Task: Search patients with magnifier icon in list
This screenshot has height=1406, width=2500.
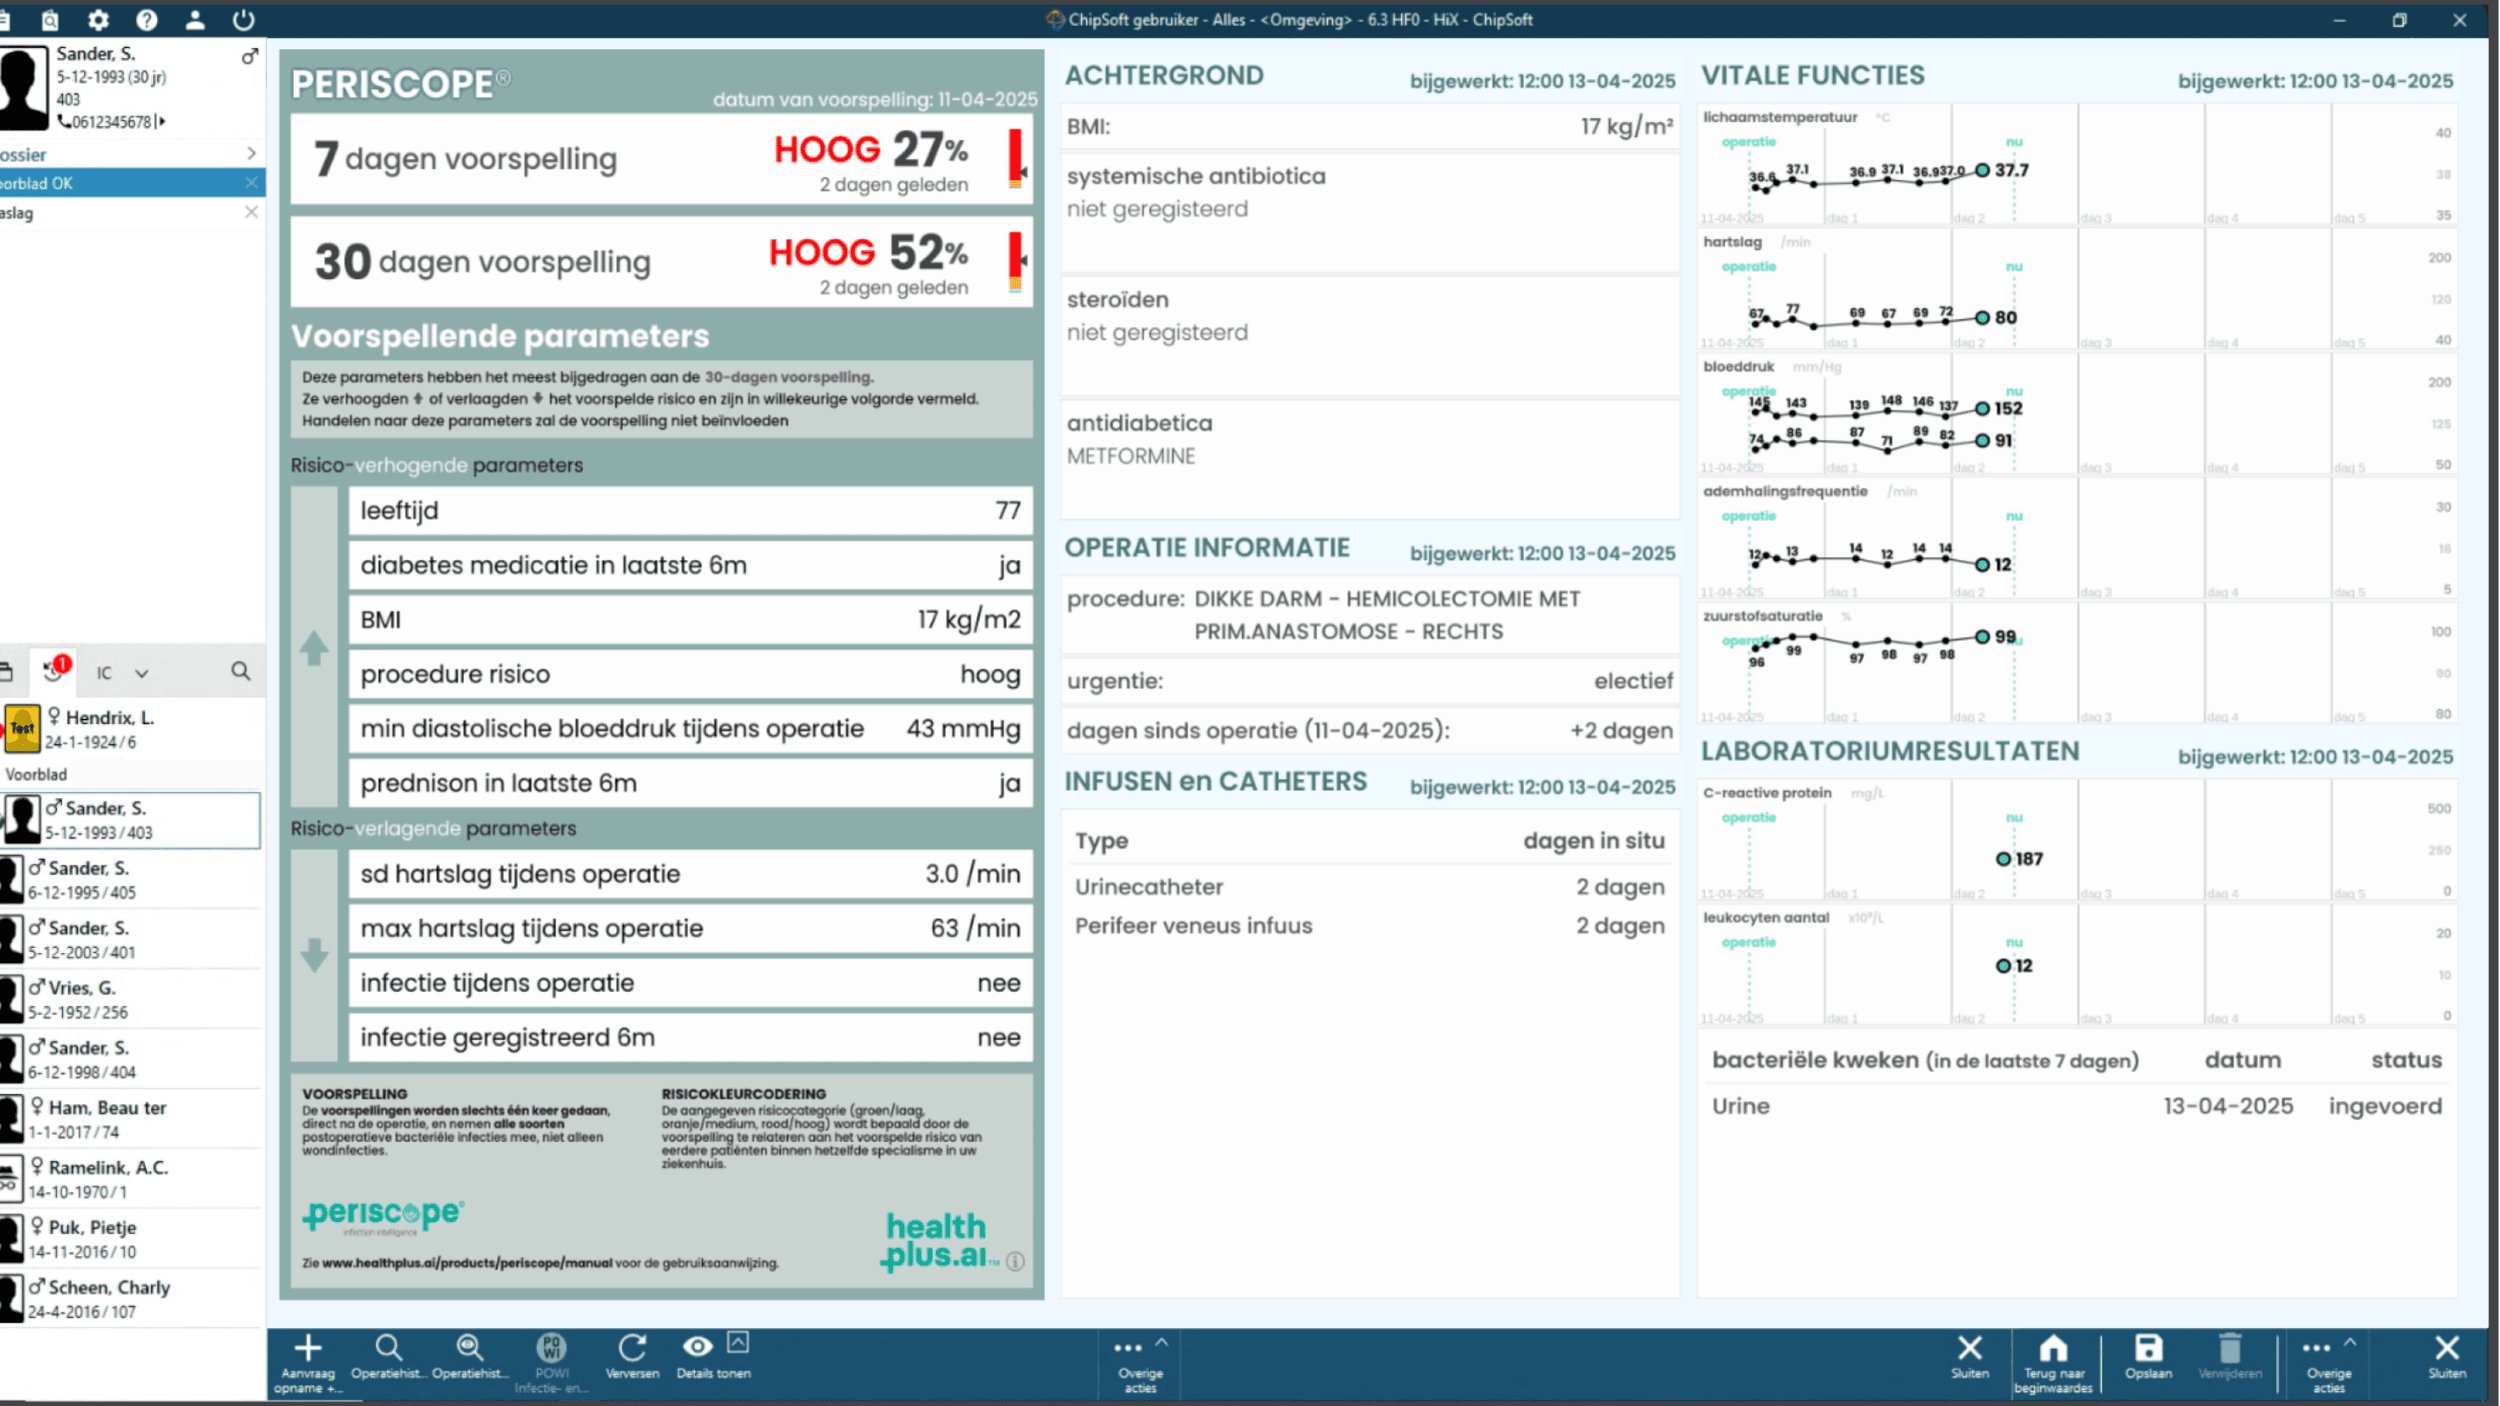Action: 240,671
